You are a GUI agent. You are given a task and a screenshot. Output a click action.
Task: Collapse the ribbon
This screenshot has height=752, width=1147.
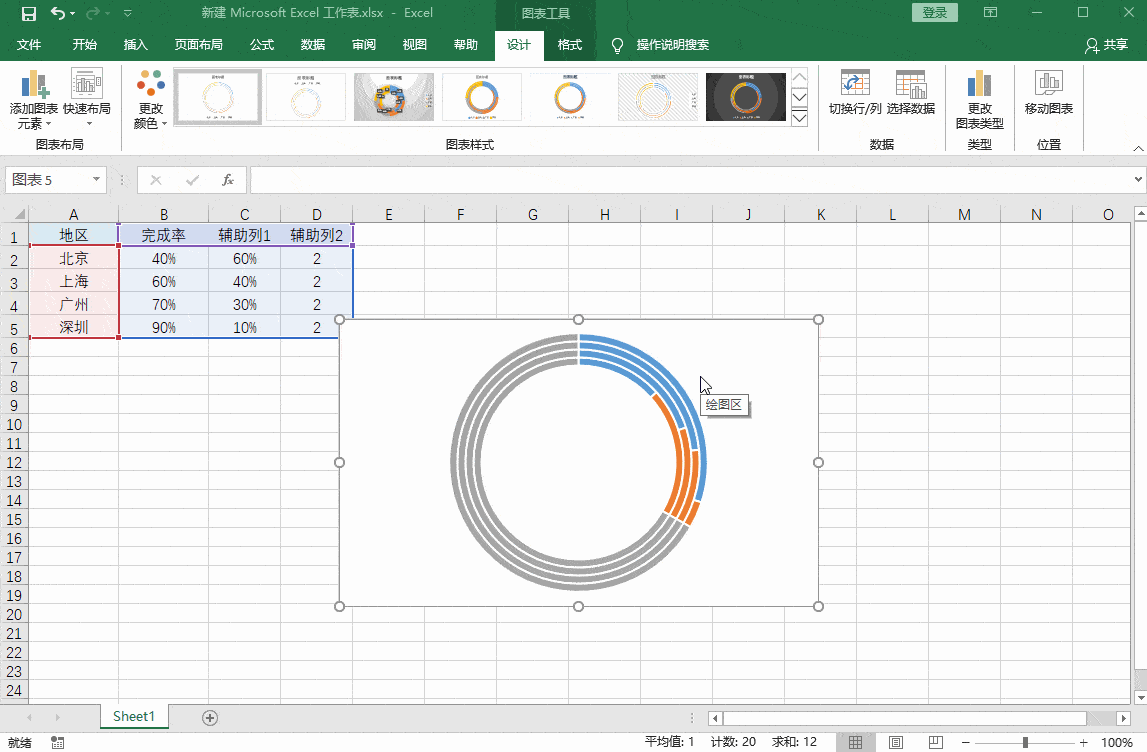[x=1138, y=148]
